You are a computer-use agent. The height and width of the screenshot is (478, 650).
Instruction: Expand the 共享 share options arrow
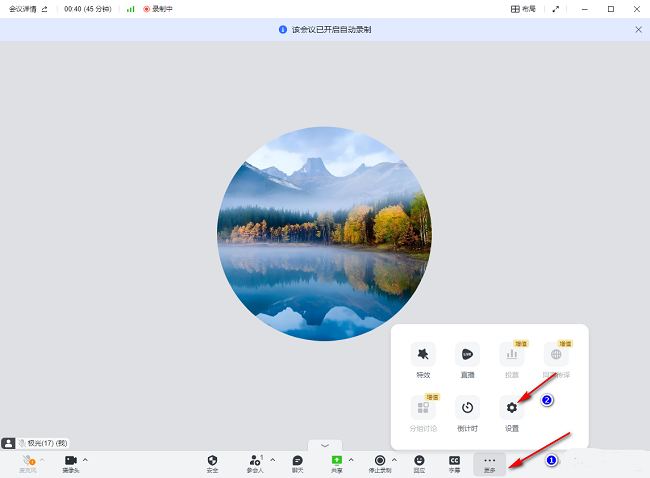tap(351, 459)
